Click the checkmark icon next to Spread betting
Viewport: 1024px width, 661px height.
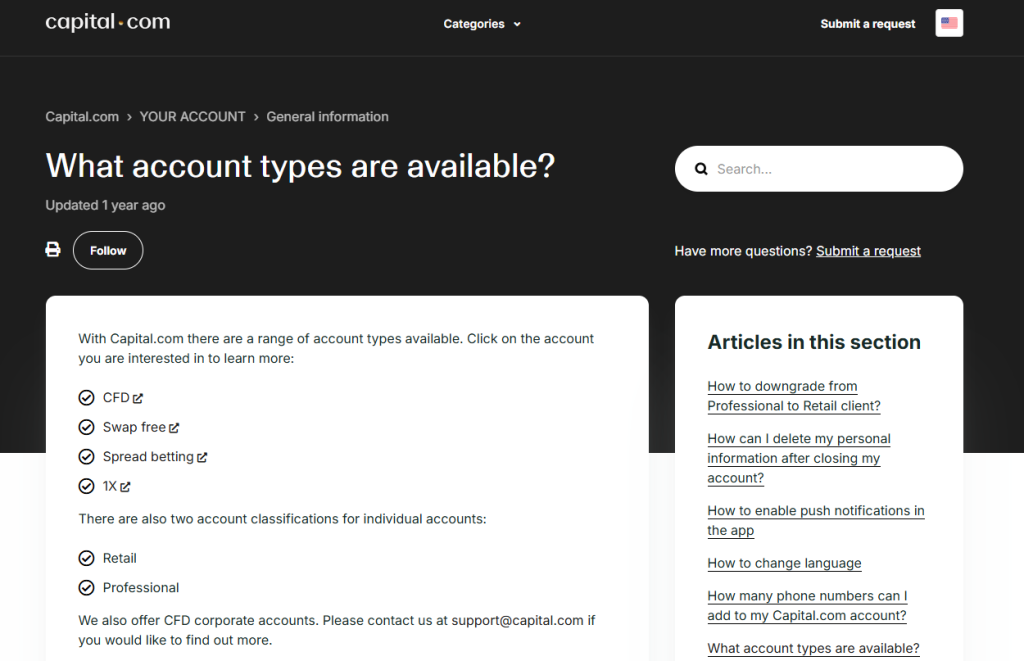(86, 457)
